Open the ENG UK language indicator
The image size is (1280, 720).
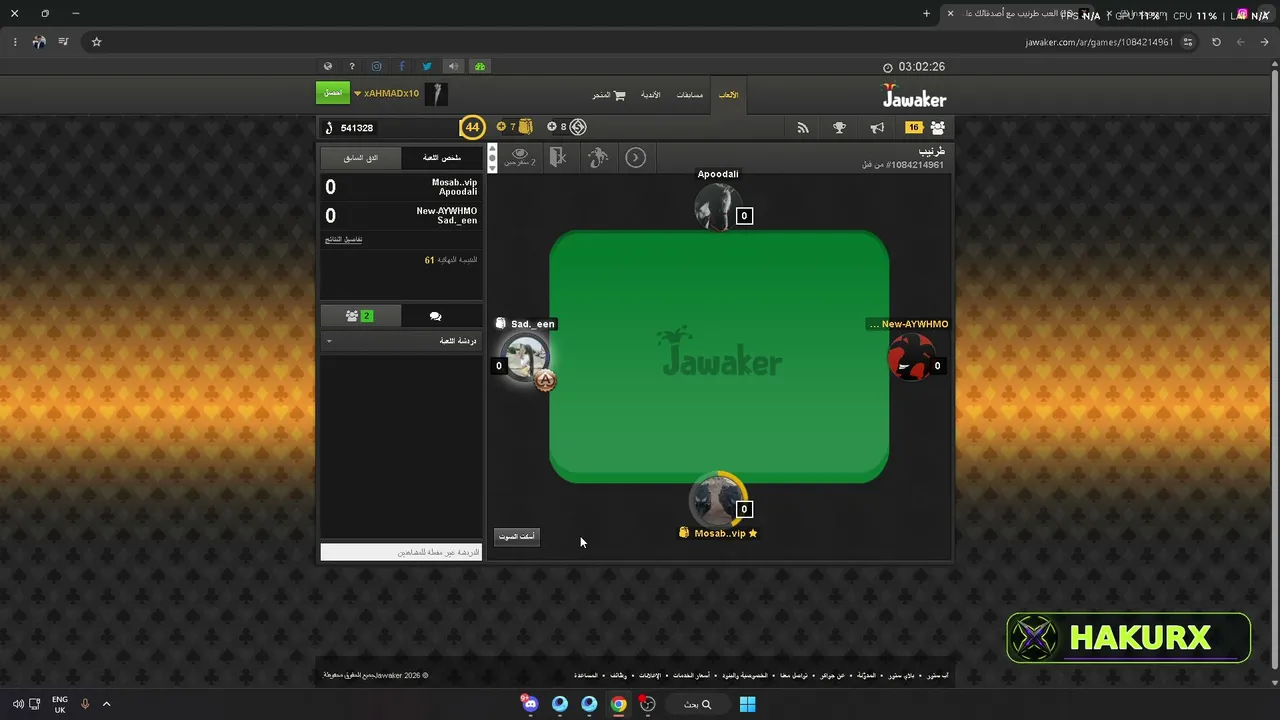pyautogui.click(x=60, y=704)
